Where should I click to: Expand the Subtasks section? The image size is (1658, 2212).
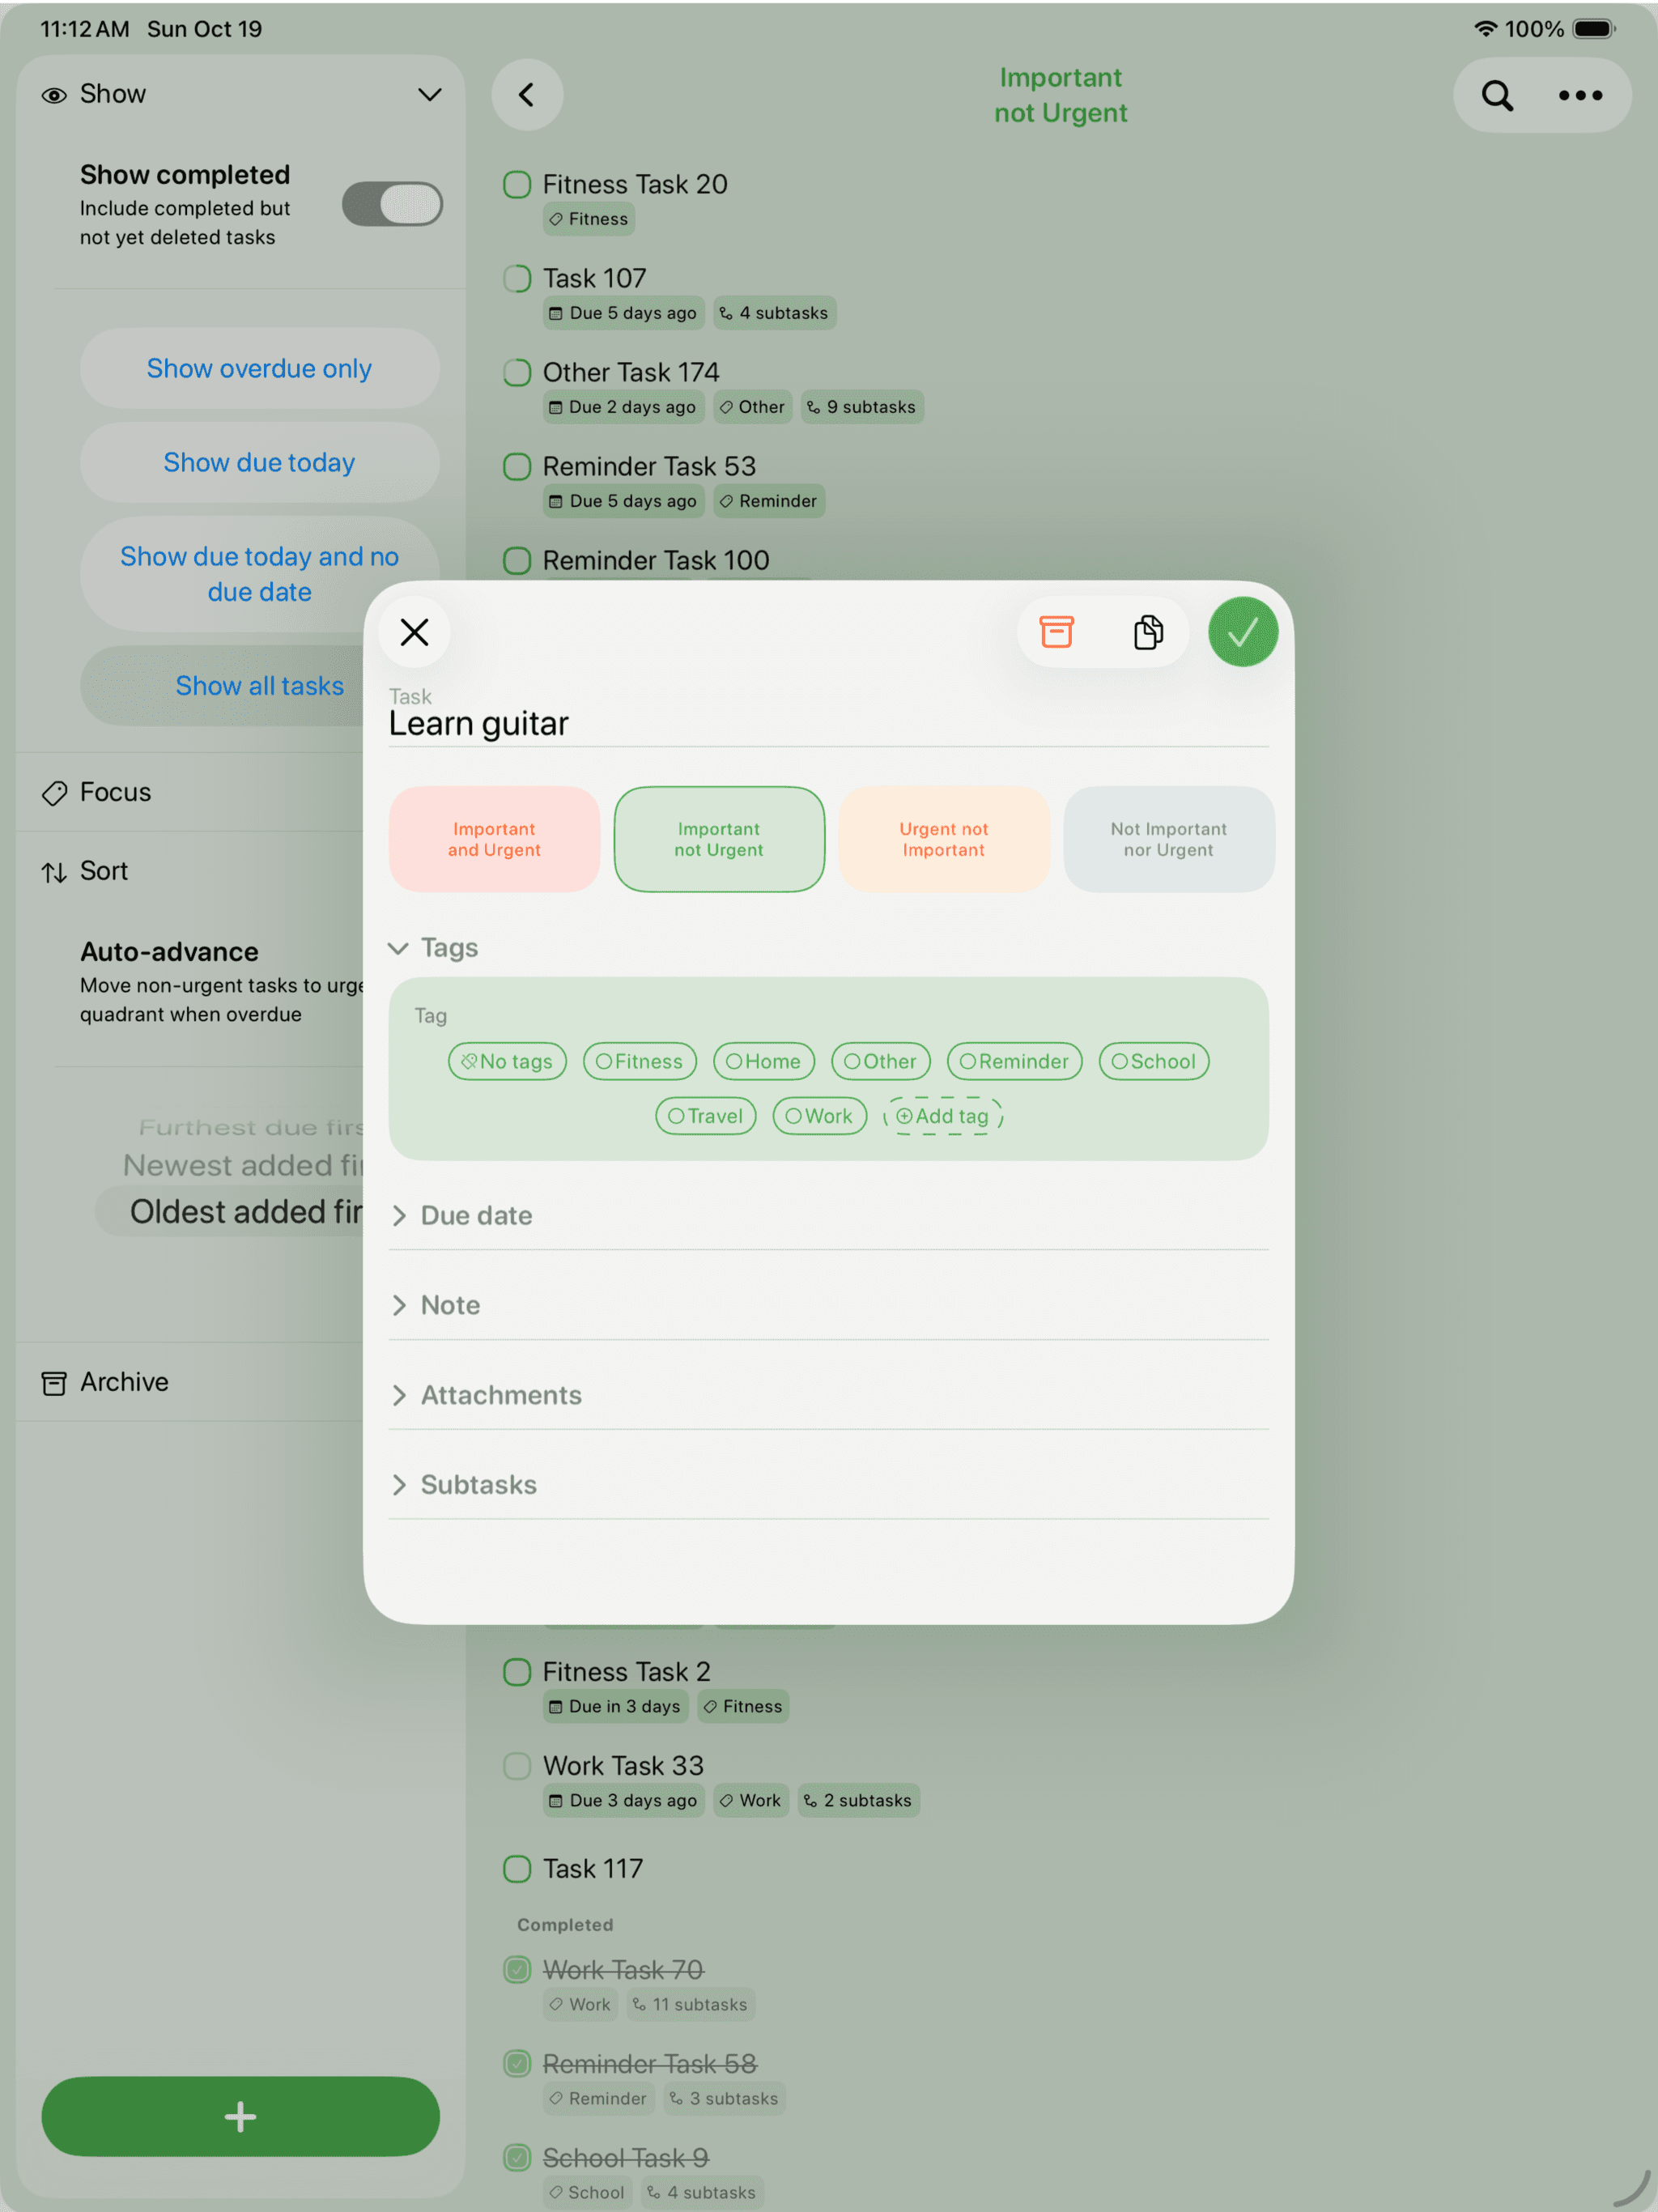(478, 1484)
